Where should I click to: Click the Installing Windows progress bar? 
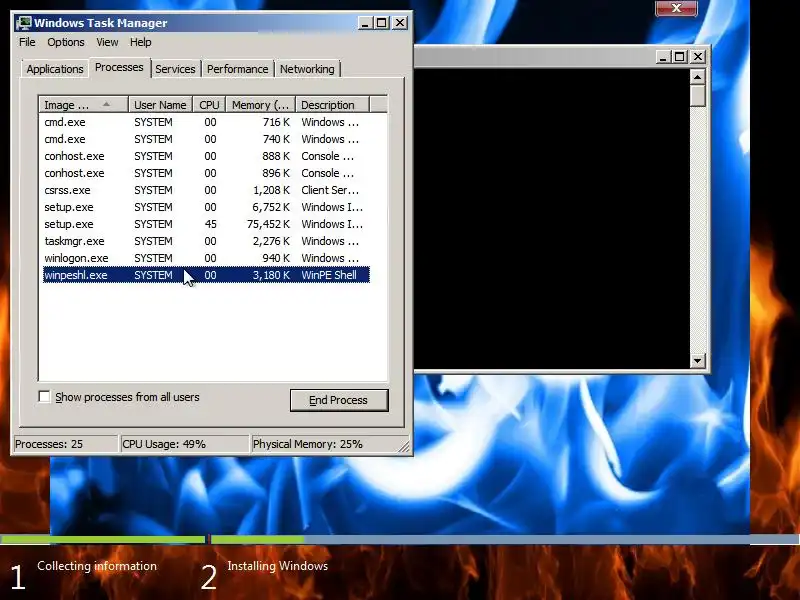pos(505,539)
